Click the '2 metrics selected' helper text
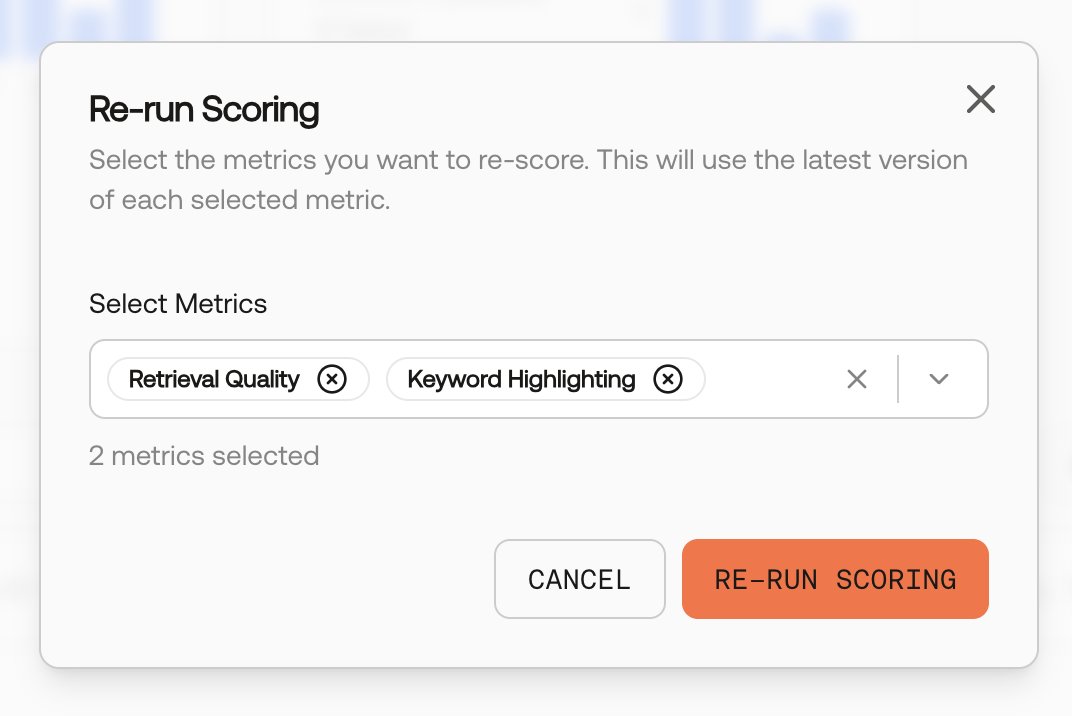The image size is (1072, 716). click(204, 455)
